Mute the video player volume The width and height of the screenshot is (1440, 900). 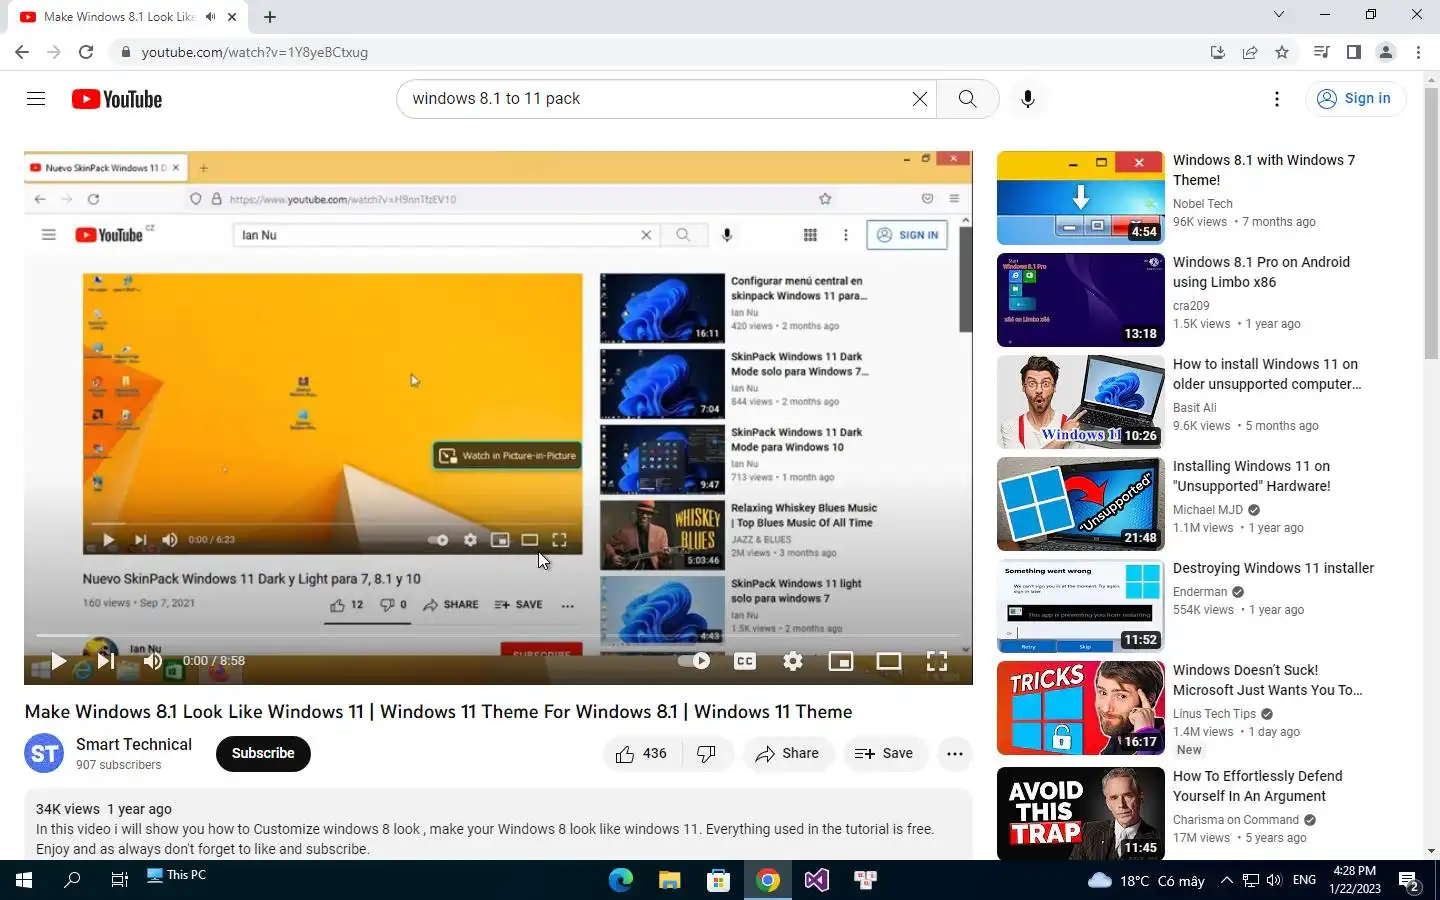point(152,661)
